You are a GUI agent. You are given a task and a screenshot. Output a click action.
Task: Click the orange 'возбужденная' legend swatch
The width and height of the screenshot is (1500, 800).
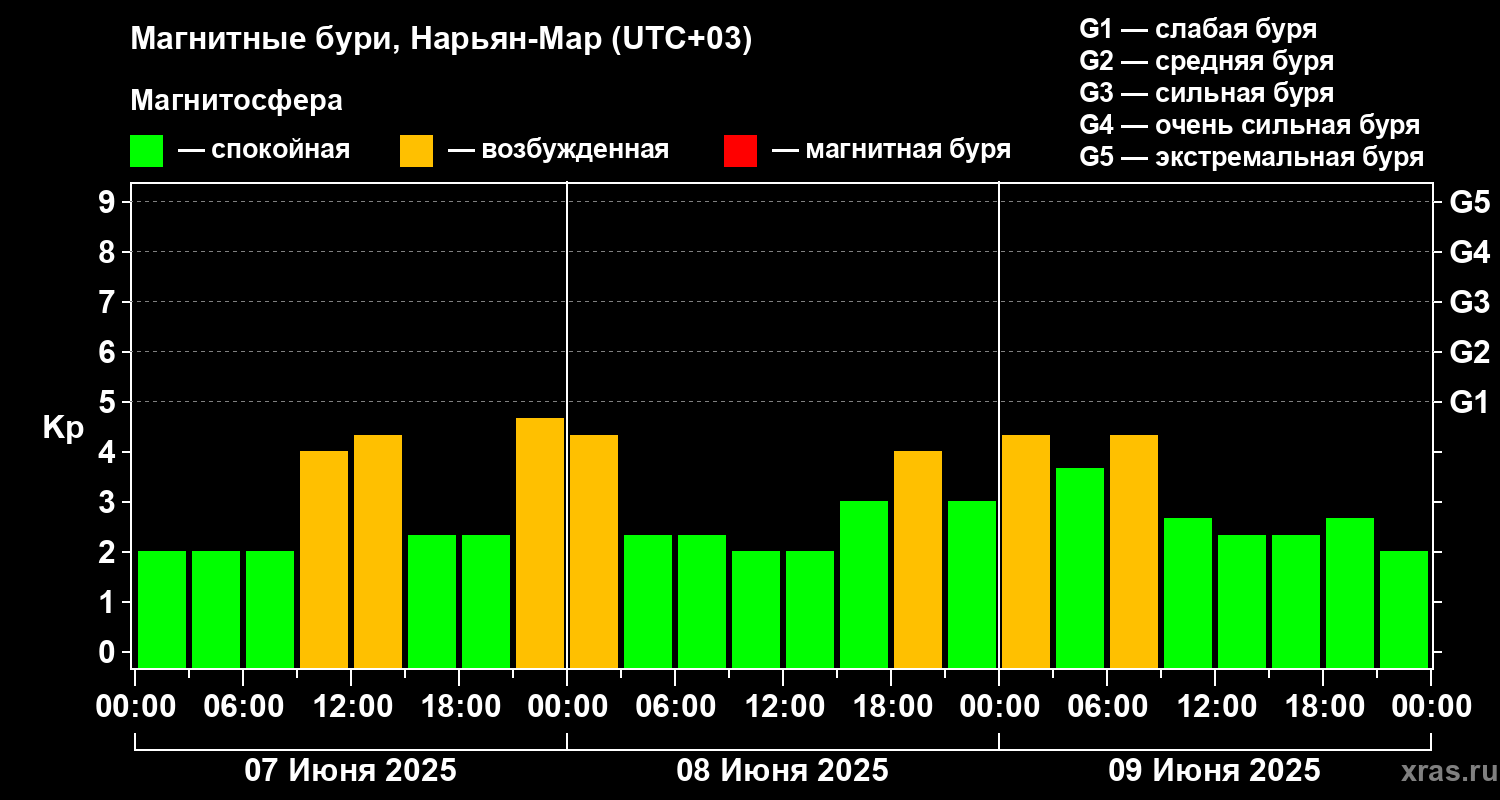tap(416, 151)
